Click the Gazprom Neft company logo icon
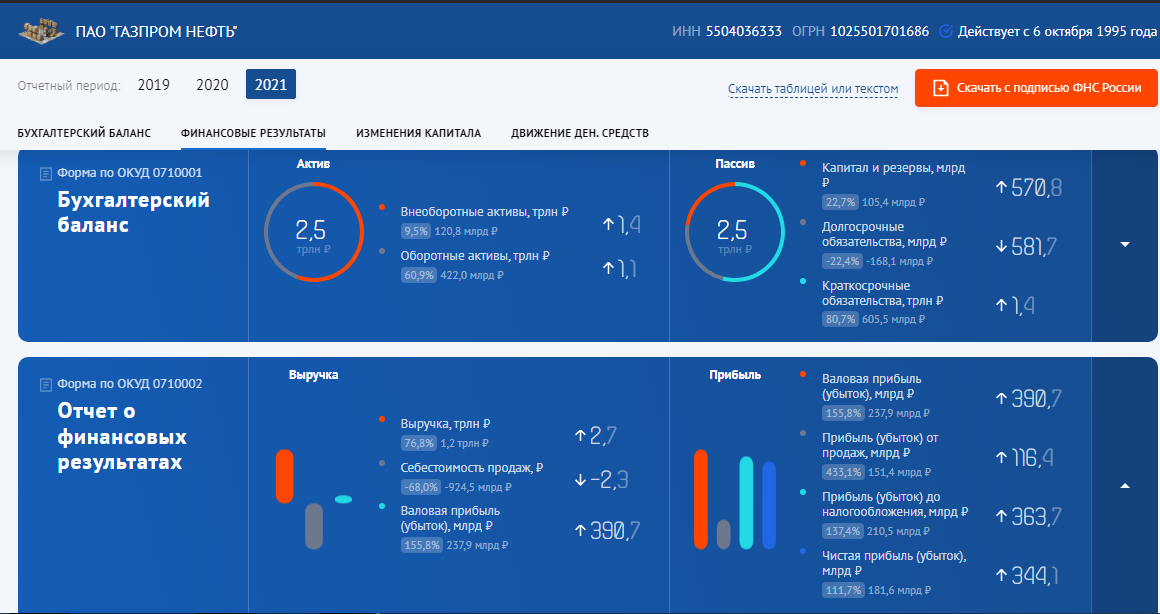1160x614 pixels. (40, 30)
